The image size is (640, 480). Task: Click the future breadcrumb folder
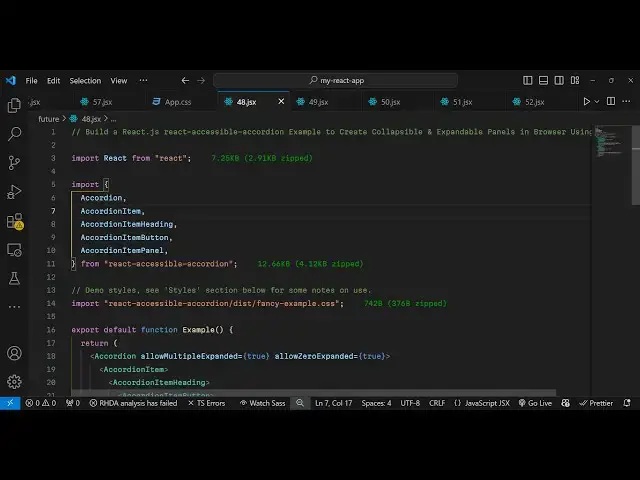tap(49, 119)
